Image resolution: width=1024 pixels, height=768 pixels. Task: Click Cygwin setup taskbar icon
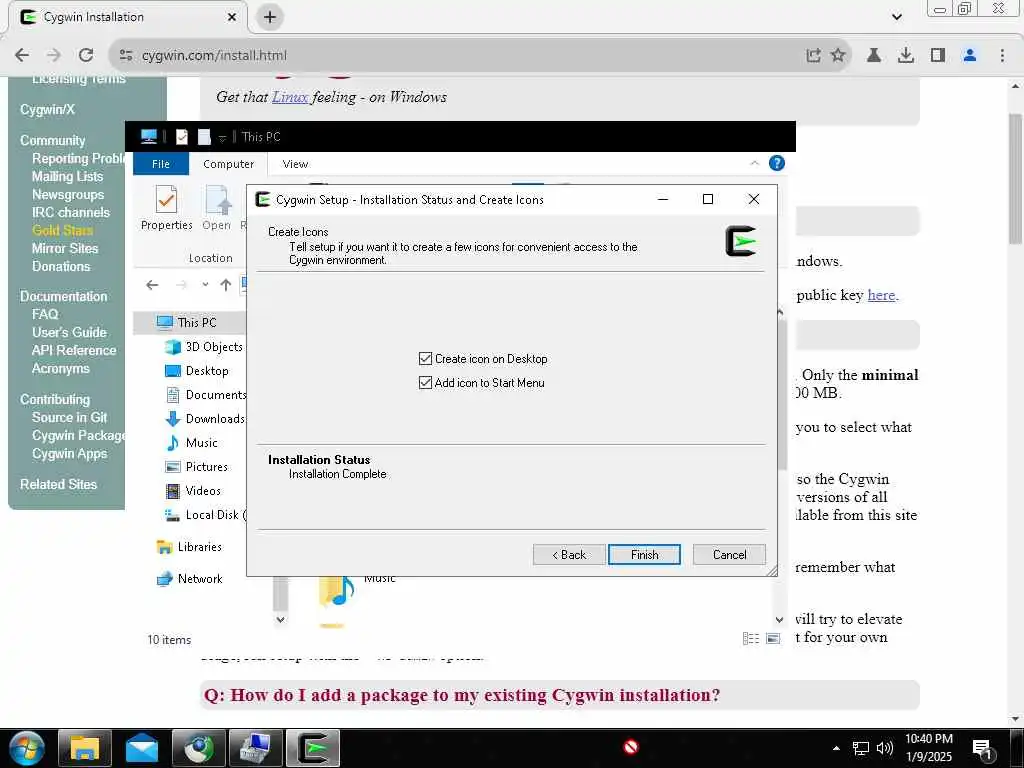click(313, 748)
